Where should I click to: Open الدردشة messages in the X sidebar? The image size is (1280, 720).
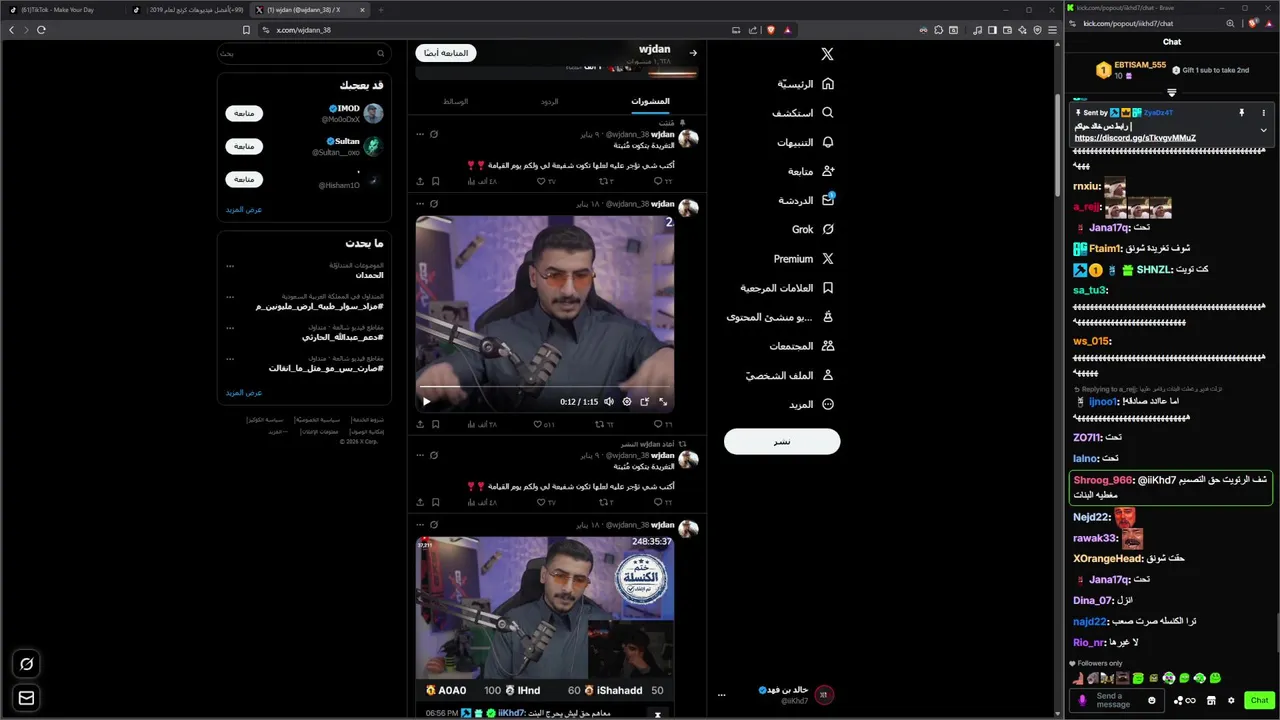tap(807, 200)
